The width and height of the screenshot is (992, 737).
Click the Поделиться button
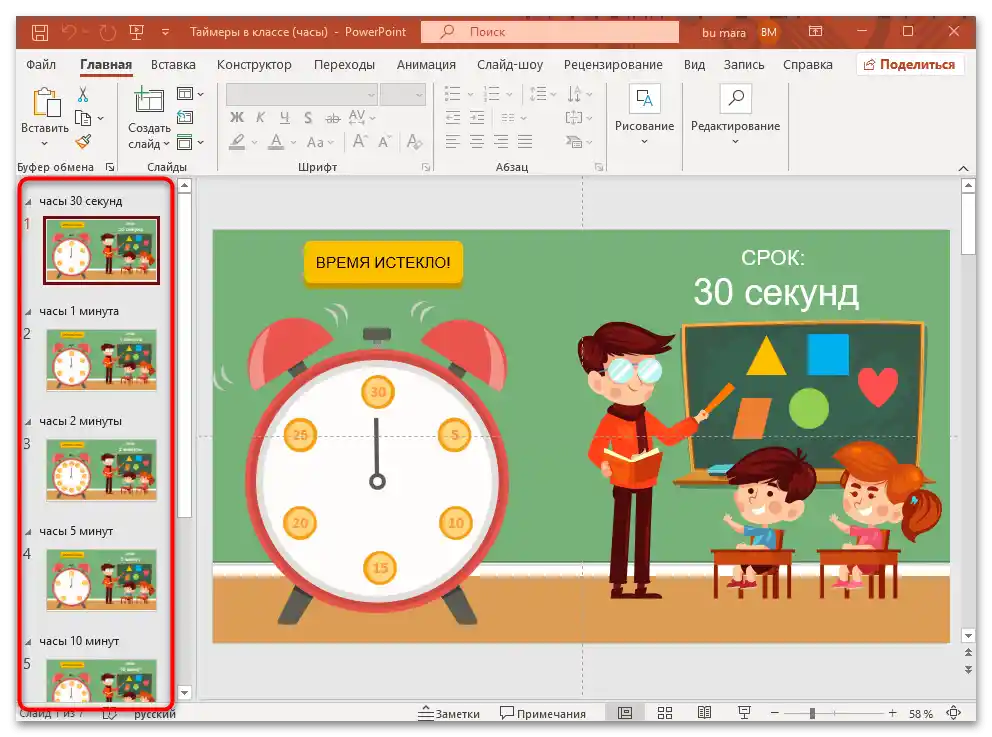point(910,63)
